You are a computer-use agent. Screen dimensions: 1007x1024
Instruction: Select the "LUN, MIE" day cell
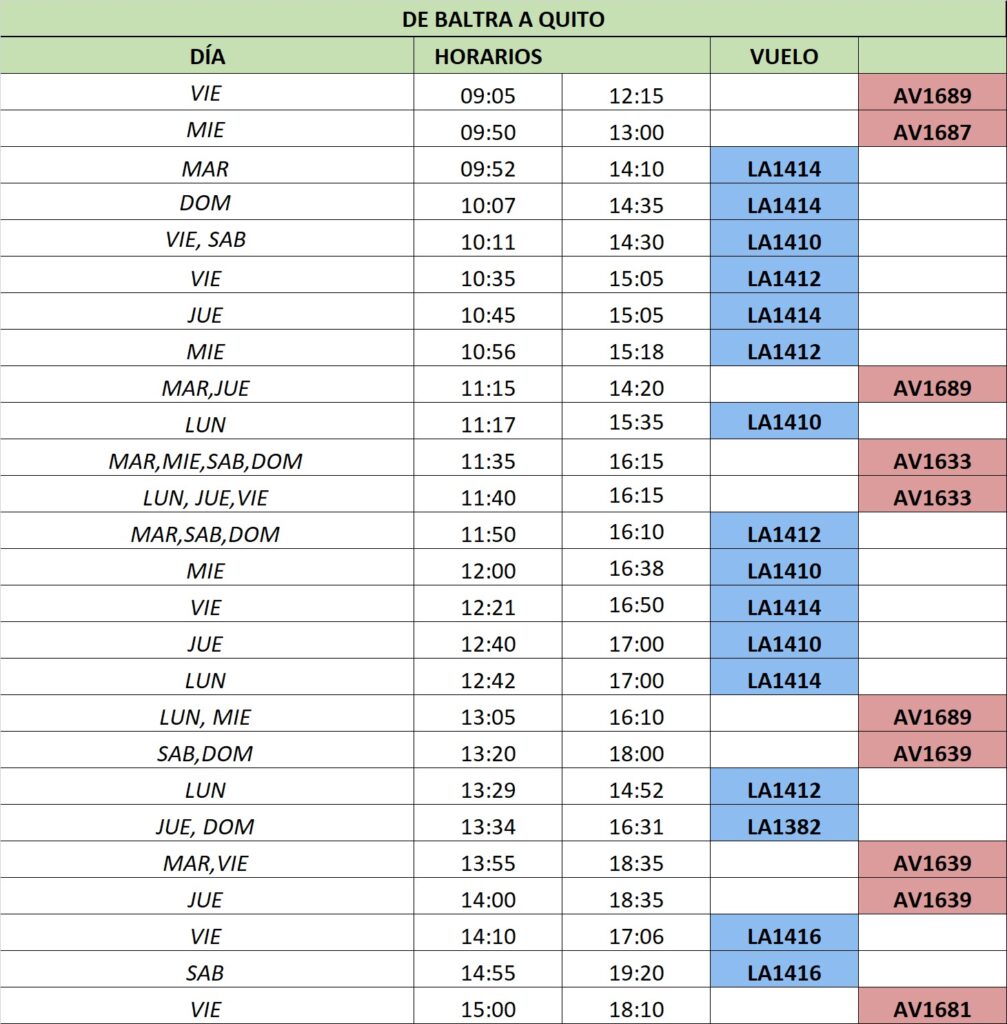(206, 717)
